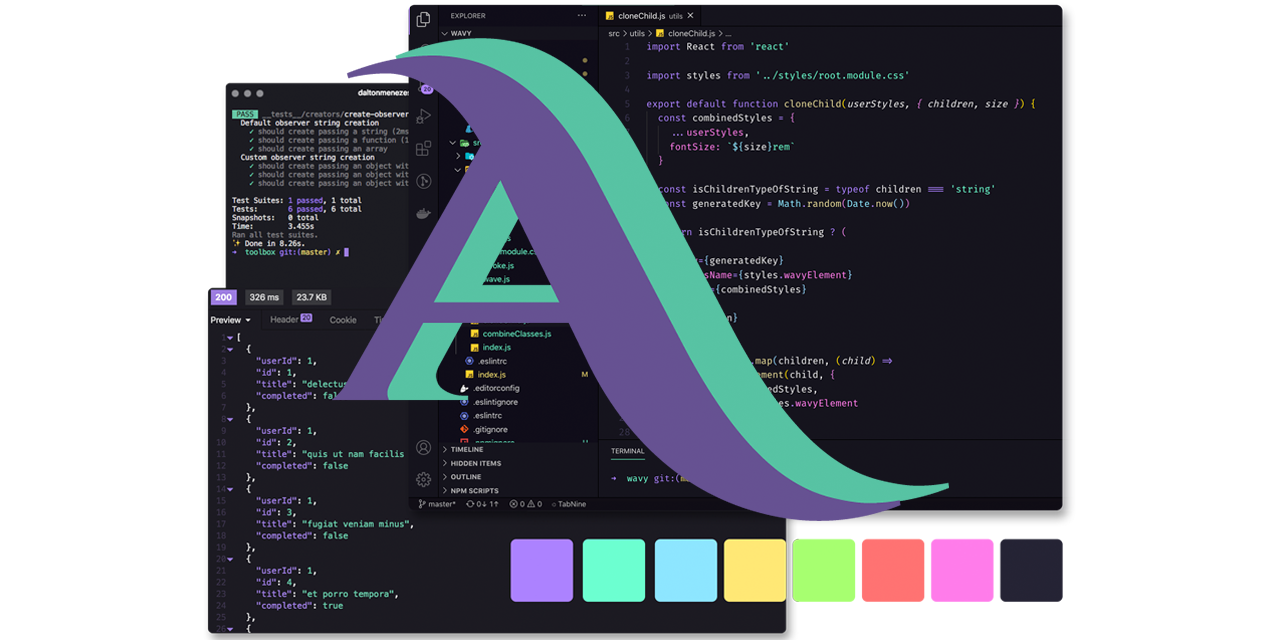Pick the purple color swatch
The image size is (1280, 640).
[542, 571]
